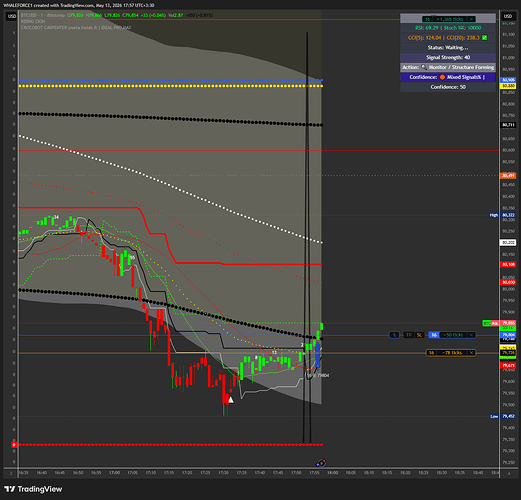Click the orange circle in Confidence row

(x=442, y=77)
